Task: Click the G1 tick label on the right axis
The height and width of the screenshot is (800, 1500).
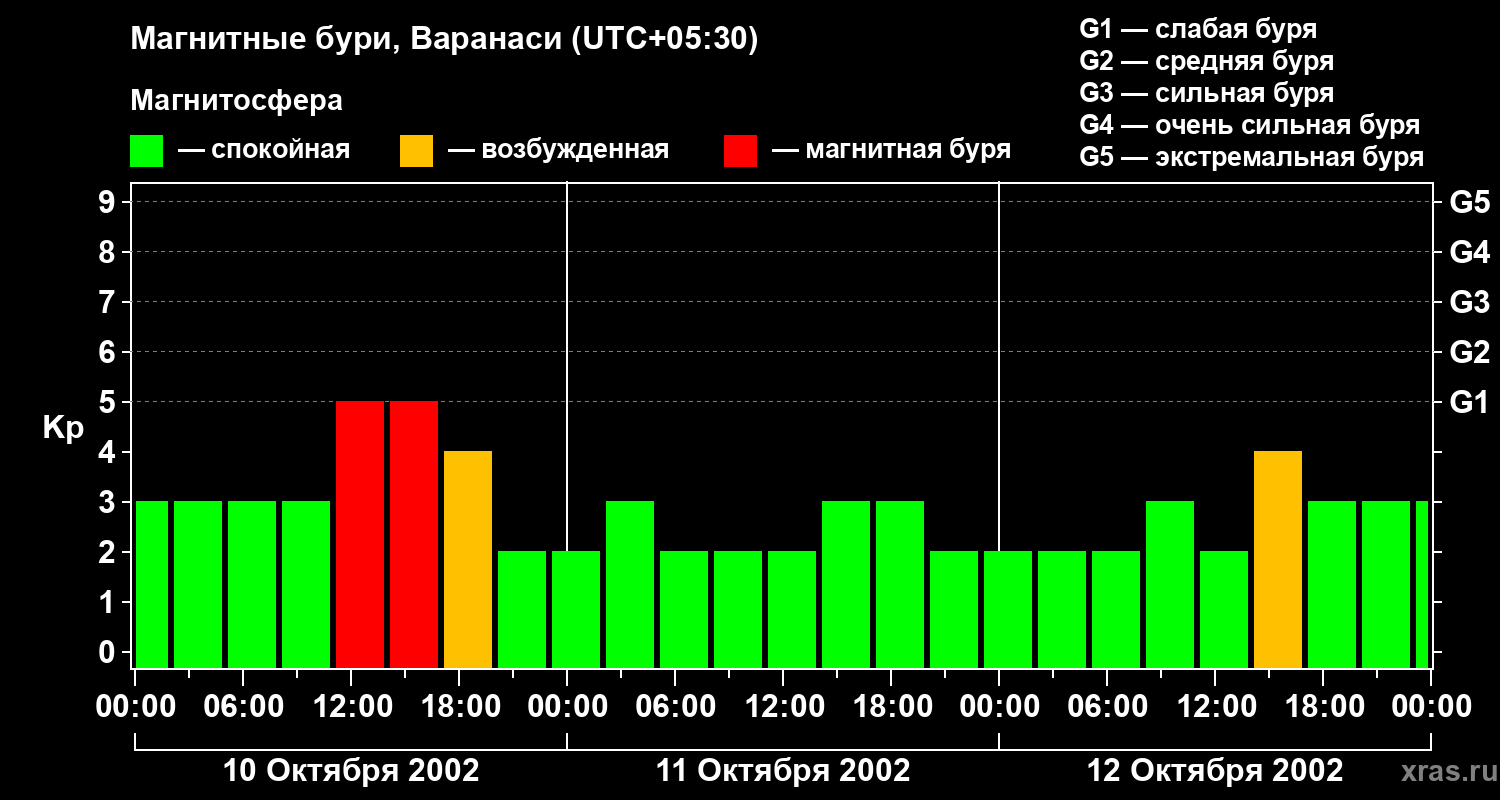Action: click(x=1470, y=402)
